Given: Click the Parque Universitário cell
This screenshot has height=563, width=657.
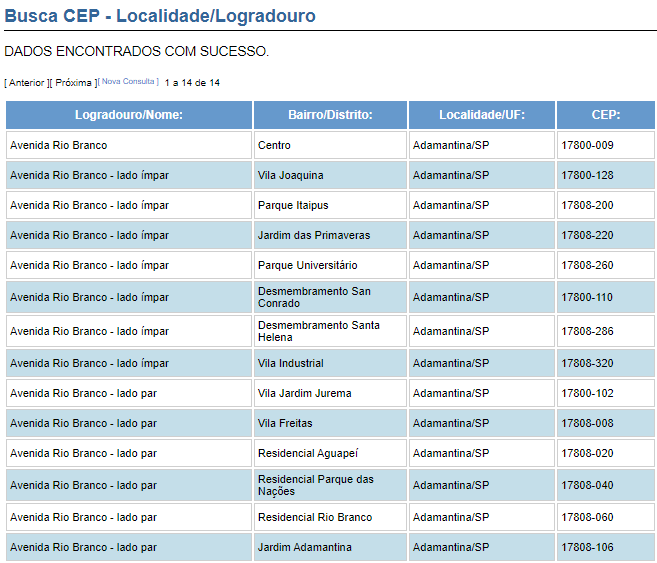Looking at the screenshot, I should click(x=330, y=265).
